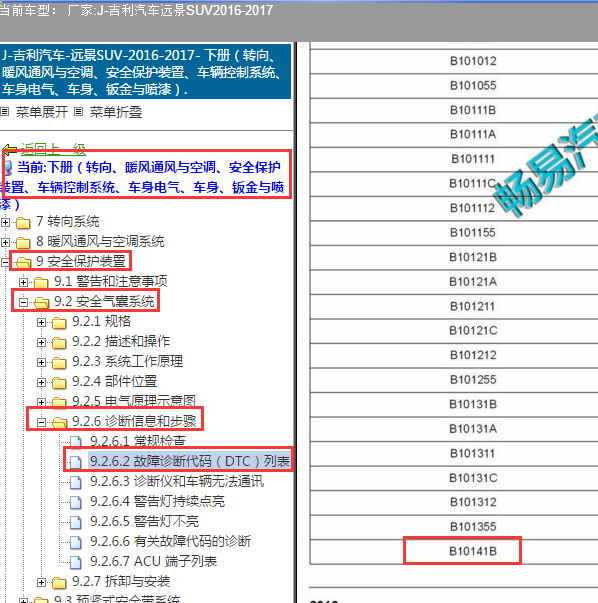Screen dimensions: 598x603
Task: Click the 当前:下册 current volume link
Action: (143, 187)
